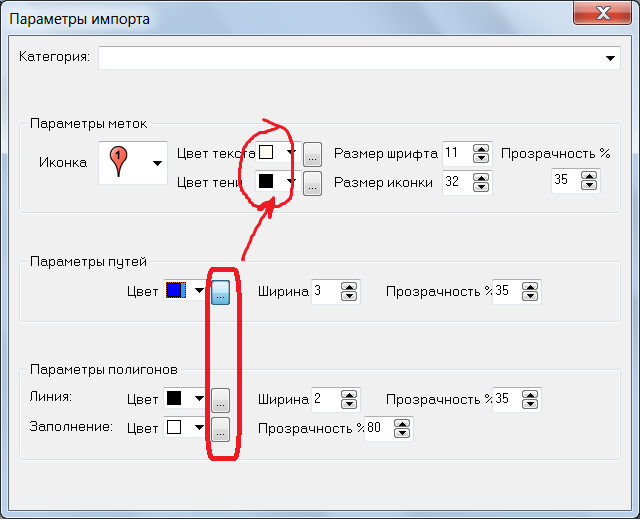Click the blue path color swatch
Image resolution: width=640 pixels, height=519 pixels.
click(176, 291)
